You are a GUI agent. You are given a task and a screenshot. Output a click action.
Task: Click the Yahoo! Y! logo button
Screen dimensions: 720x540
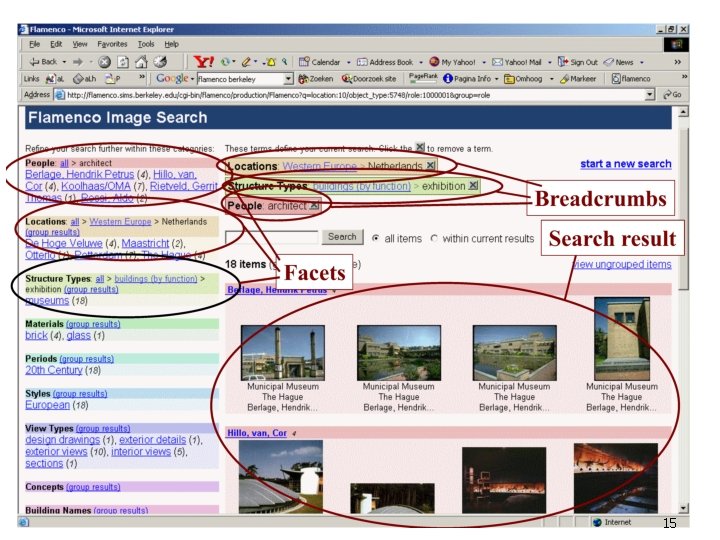point(203,62)
